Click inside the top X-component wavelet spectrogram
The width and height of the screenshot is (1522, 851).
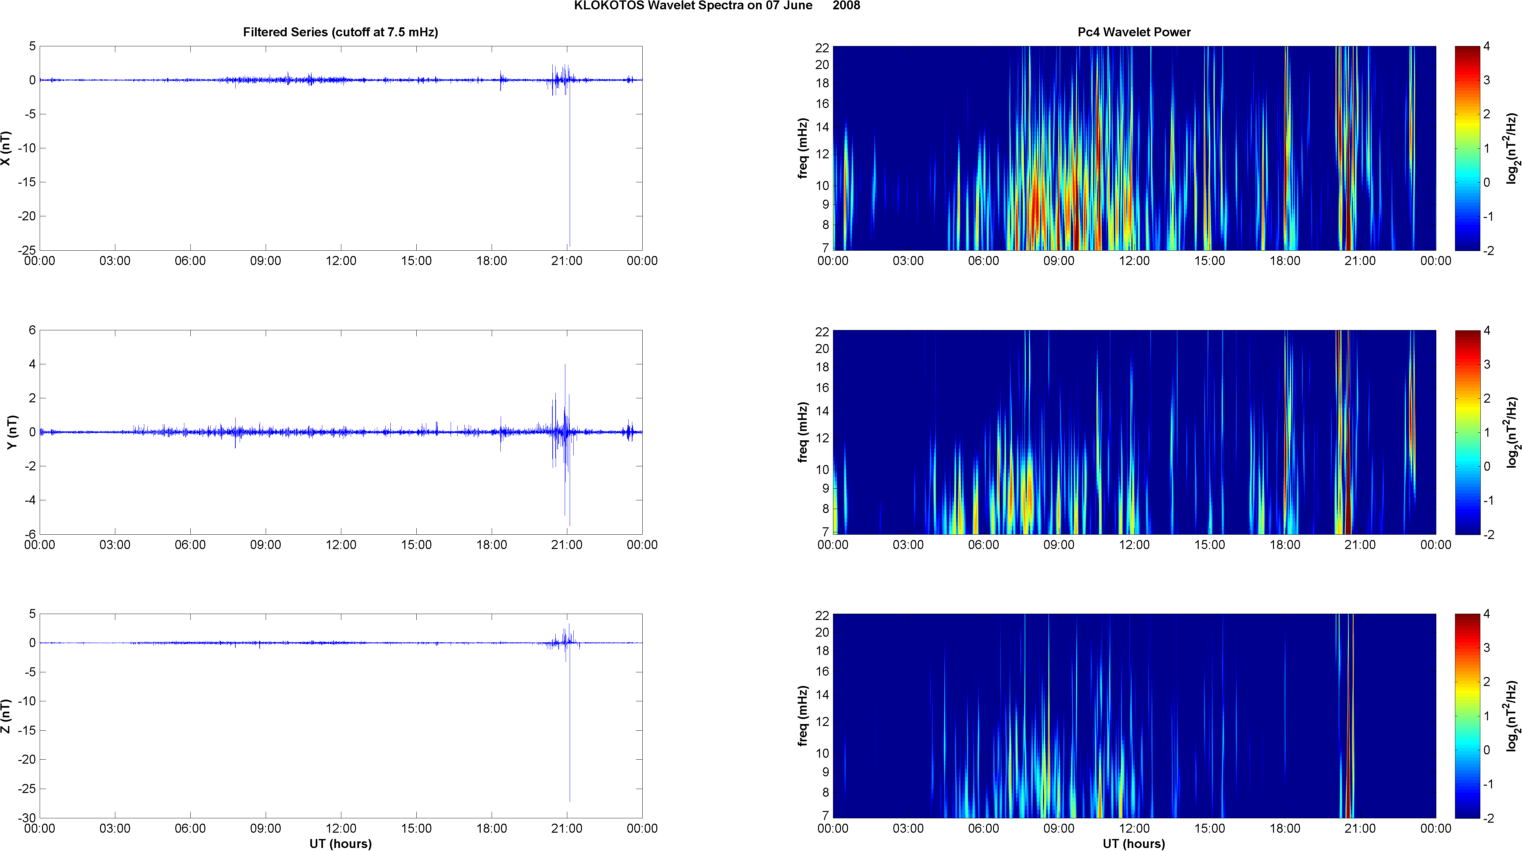pyautogui.click(x=1133, y=148)
